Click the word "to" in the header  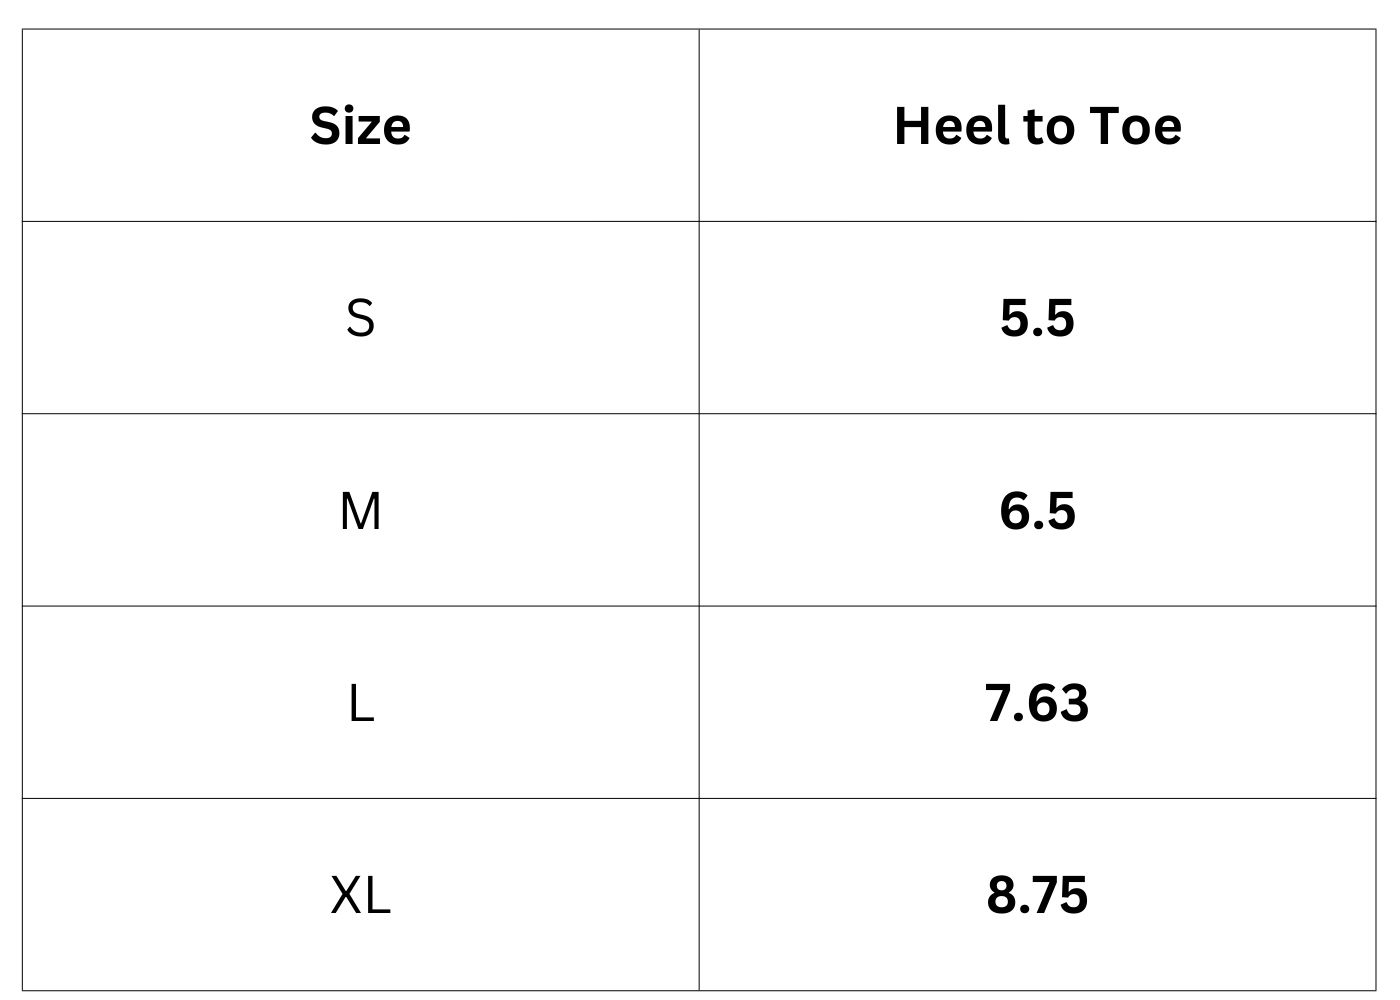(x=1046, y=126)
